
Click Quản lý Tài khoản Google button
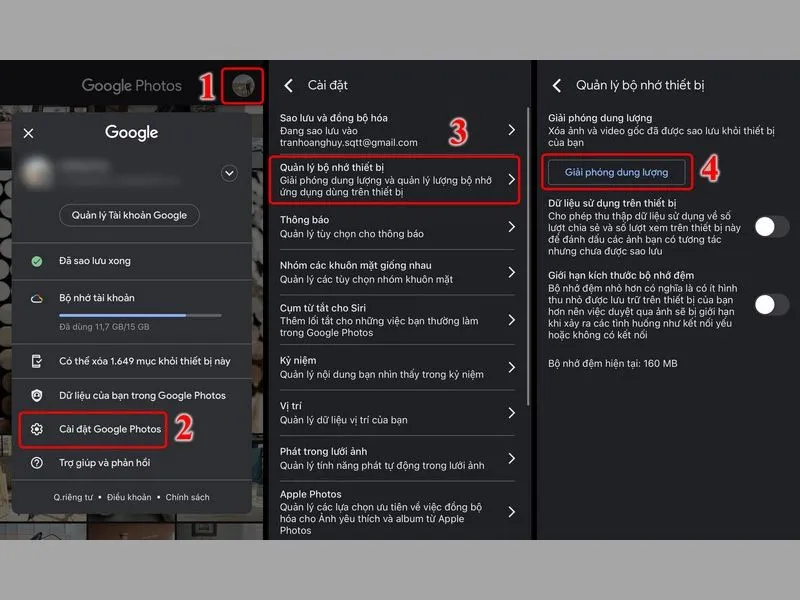[129, 215]
